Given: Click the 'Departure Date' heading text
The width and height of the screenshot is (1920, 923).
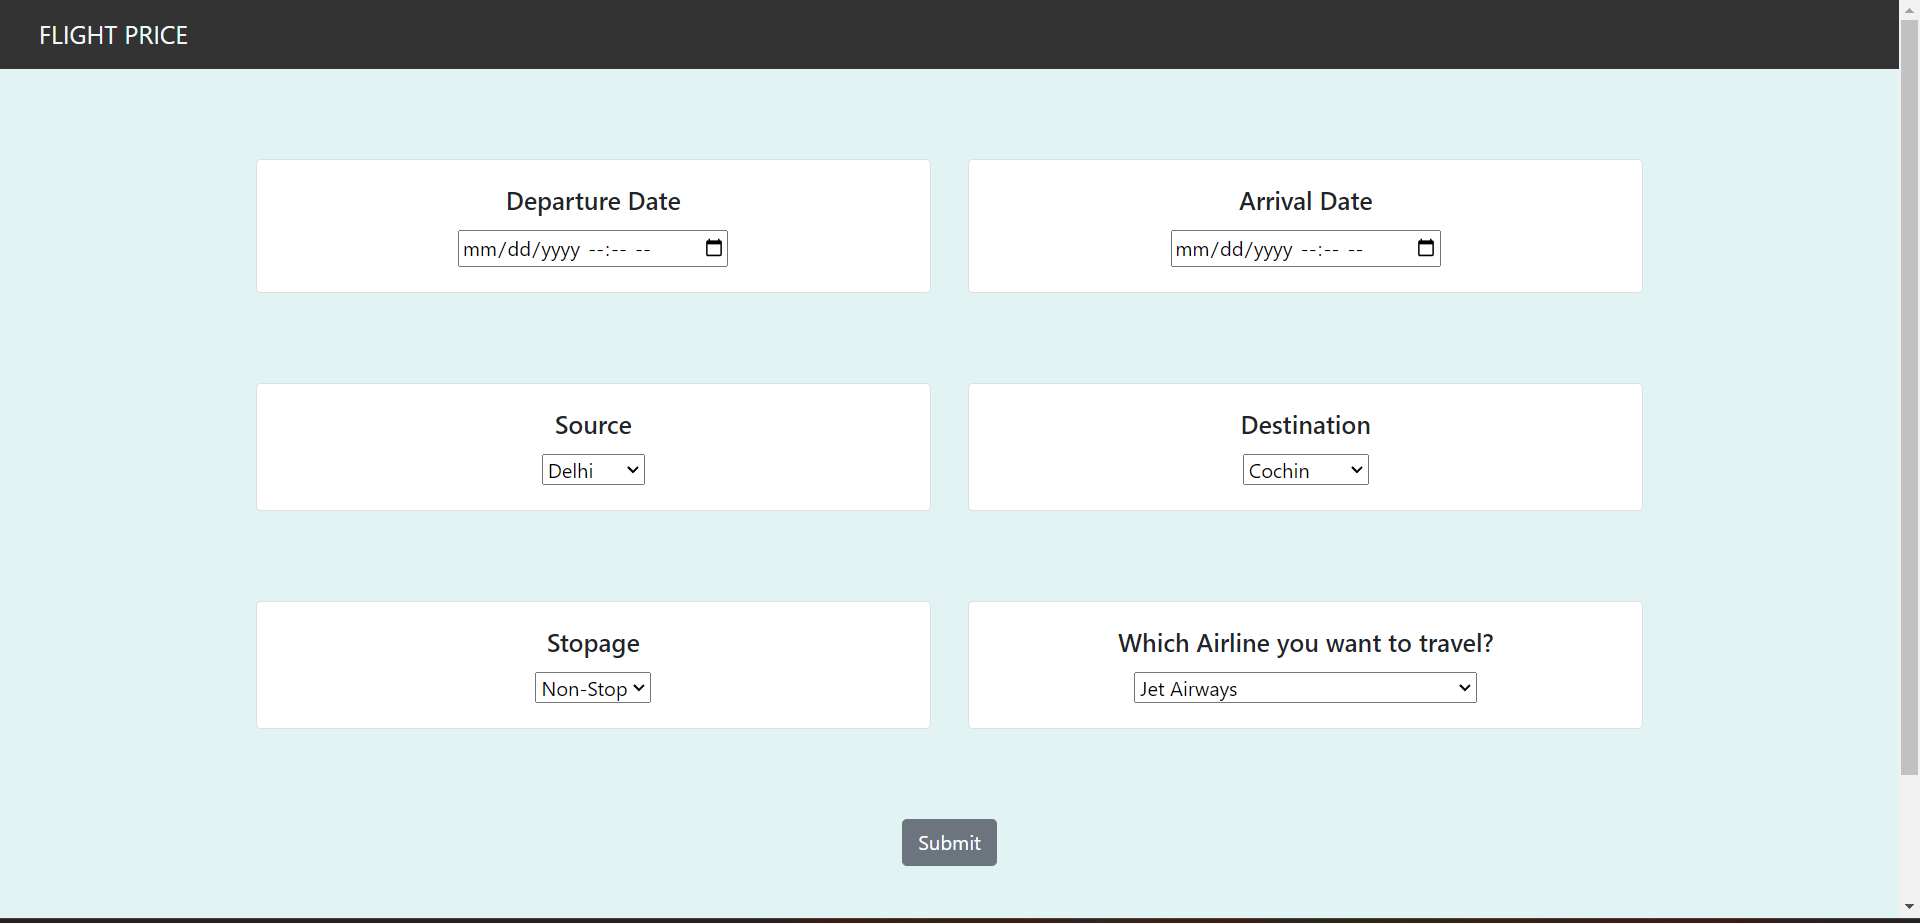Looking at the screenshot, I should pyautogui.click(x=593, y=201).
